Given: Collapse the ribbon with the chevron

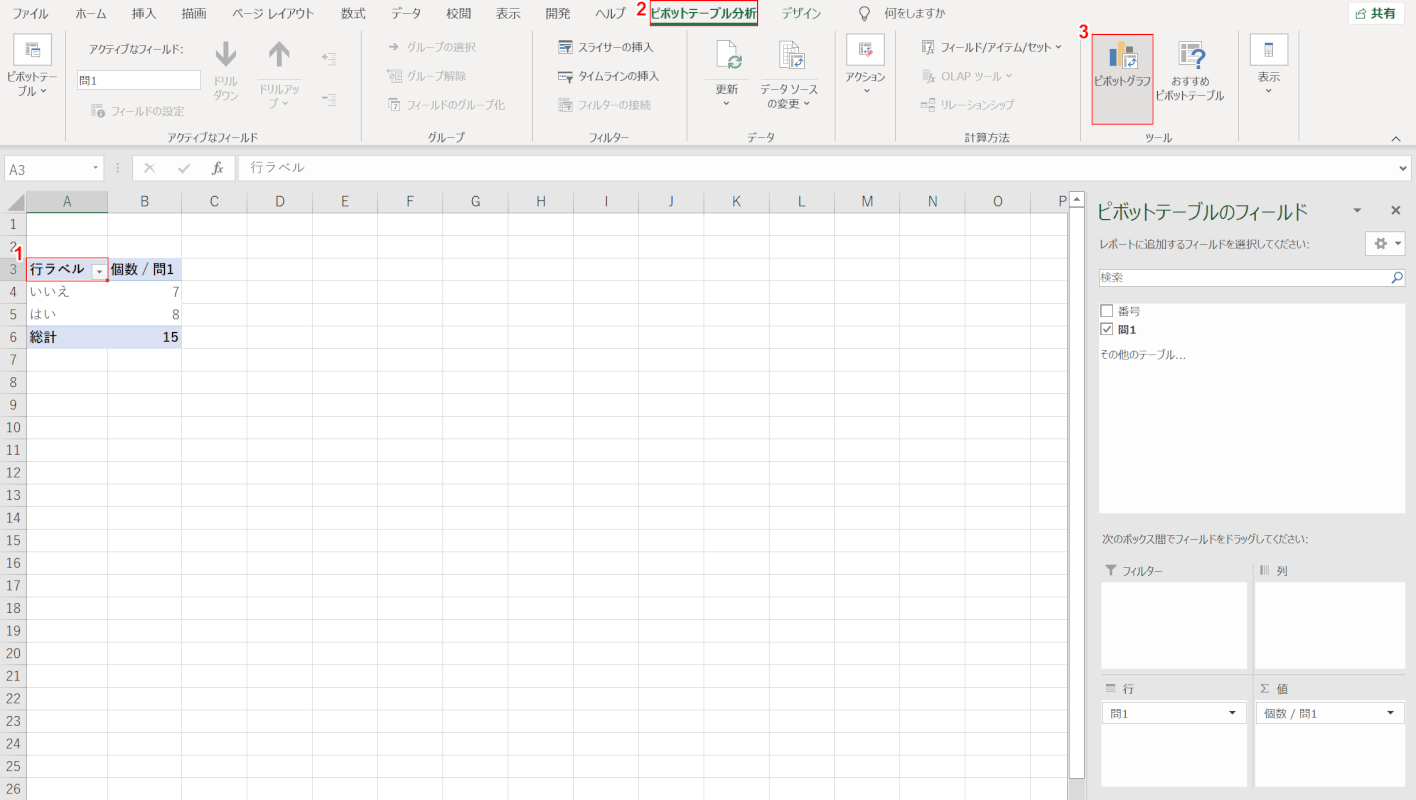Looking at the screenshot, I should tap(1396, 138).
